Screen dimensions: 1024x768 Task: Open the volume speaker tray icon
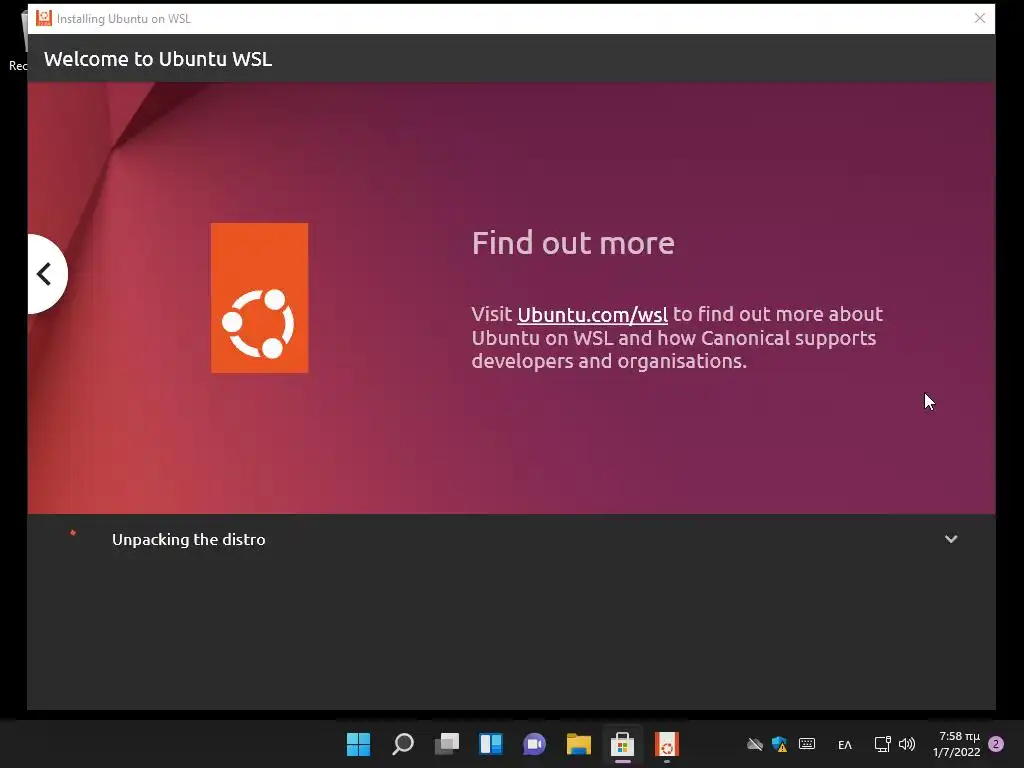click(907, 744)
